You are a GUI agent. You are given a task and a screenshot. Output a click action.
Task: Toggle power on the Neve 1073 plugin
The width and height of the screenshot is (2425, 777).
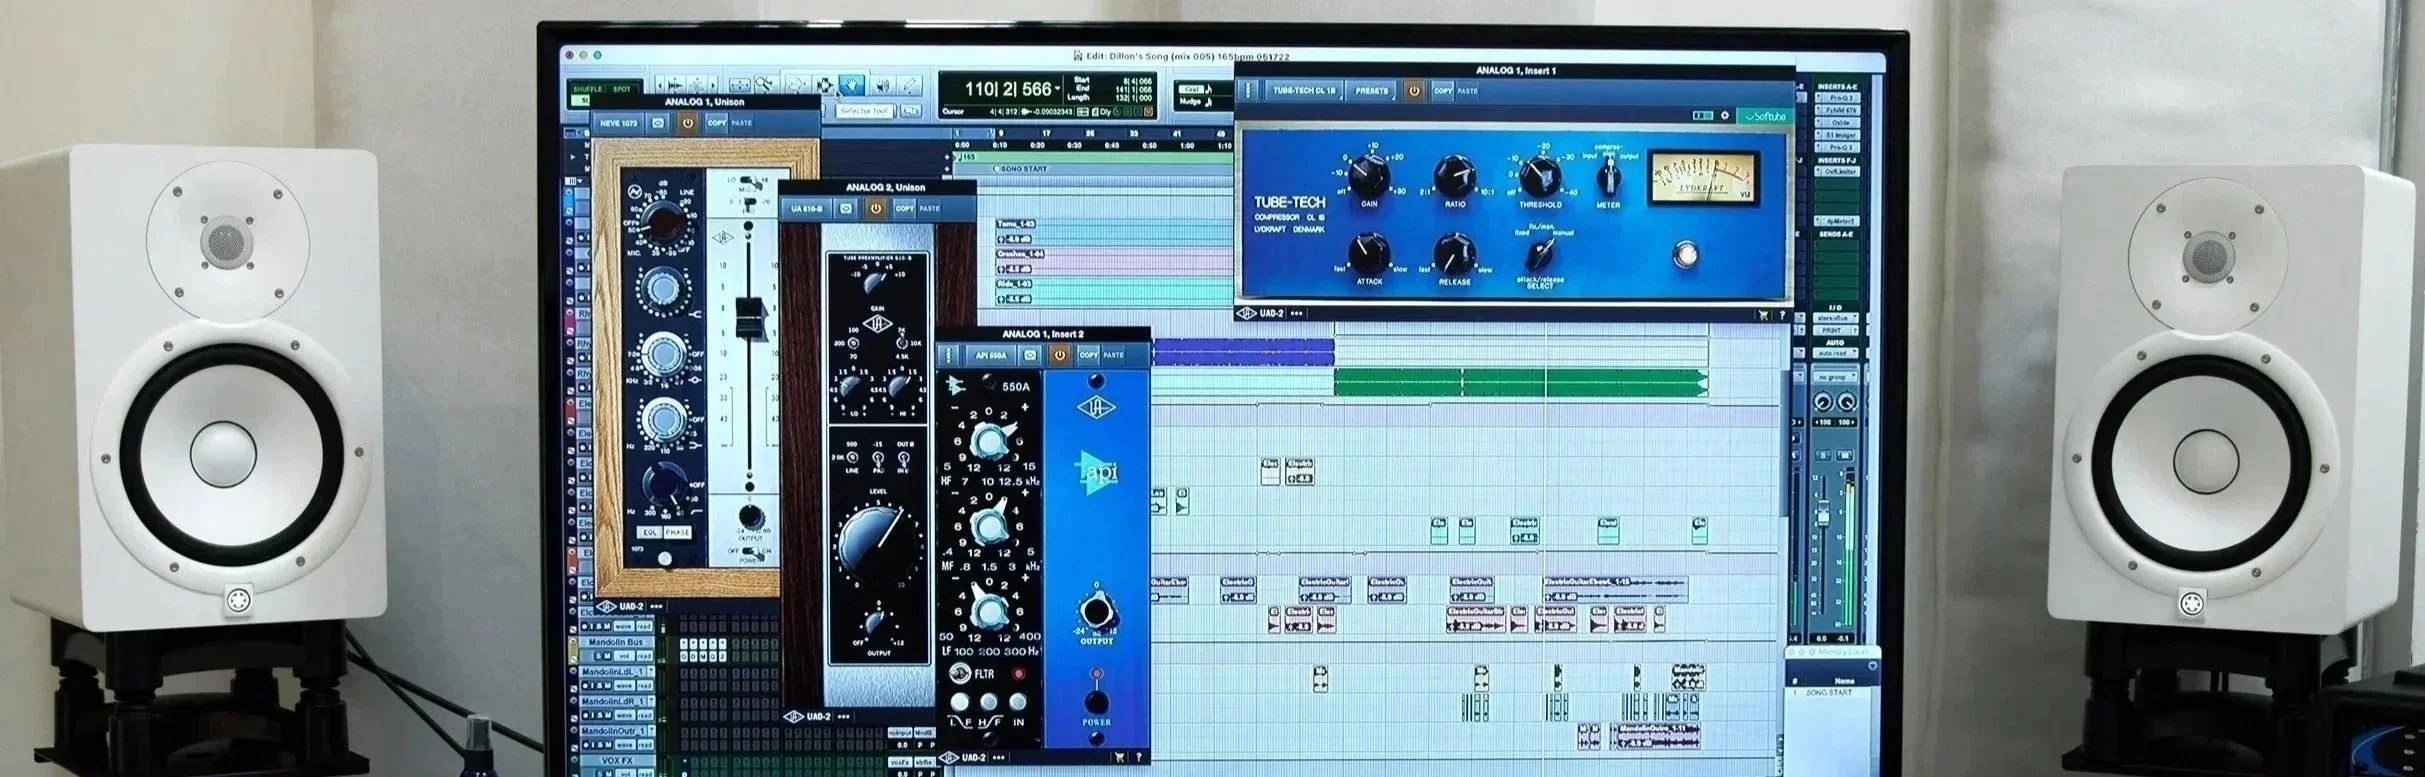point(687,123)
